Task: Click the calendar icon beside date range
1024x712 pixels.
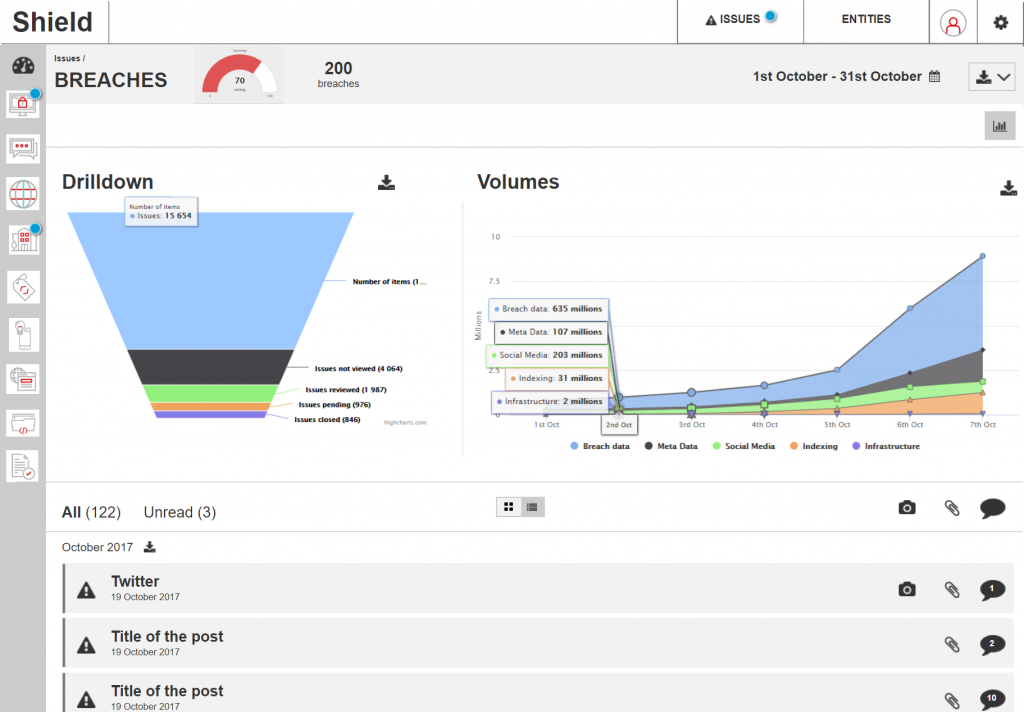Action: pos(935,76)
